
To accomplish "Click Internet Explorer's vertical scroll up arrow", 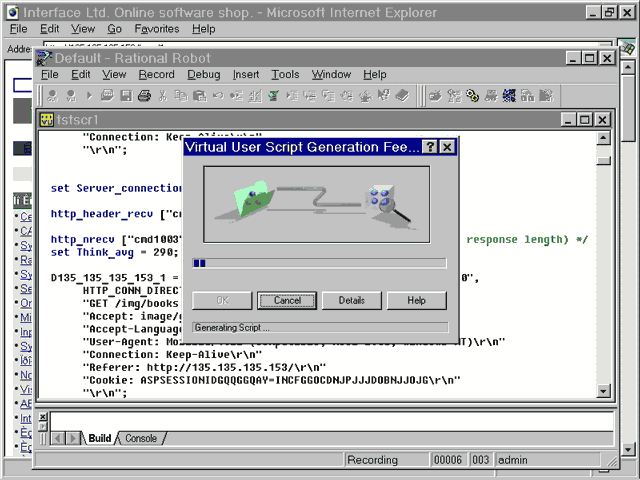I will tap(629, 67).
